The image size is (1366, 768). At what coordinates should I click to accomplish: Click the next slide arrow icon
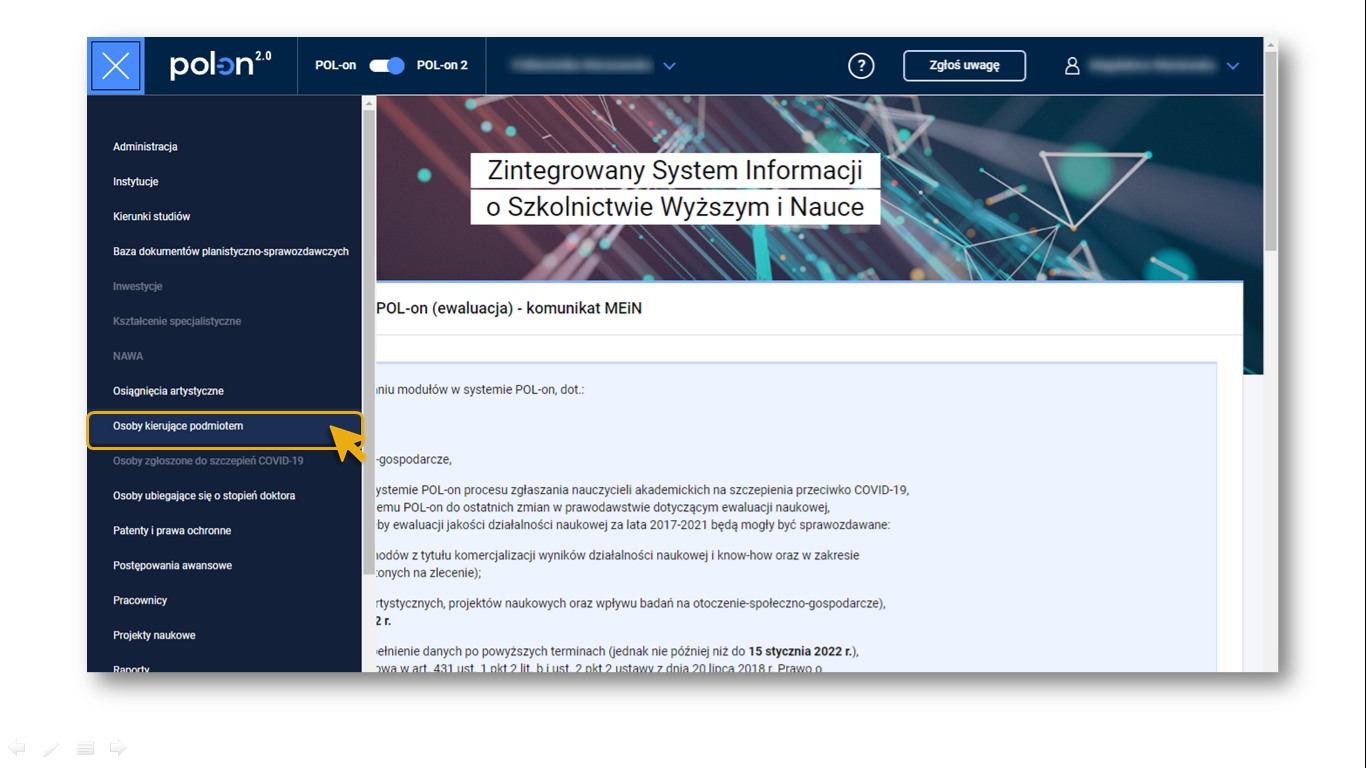coord(118,748)
